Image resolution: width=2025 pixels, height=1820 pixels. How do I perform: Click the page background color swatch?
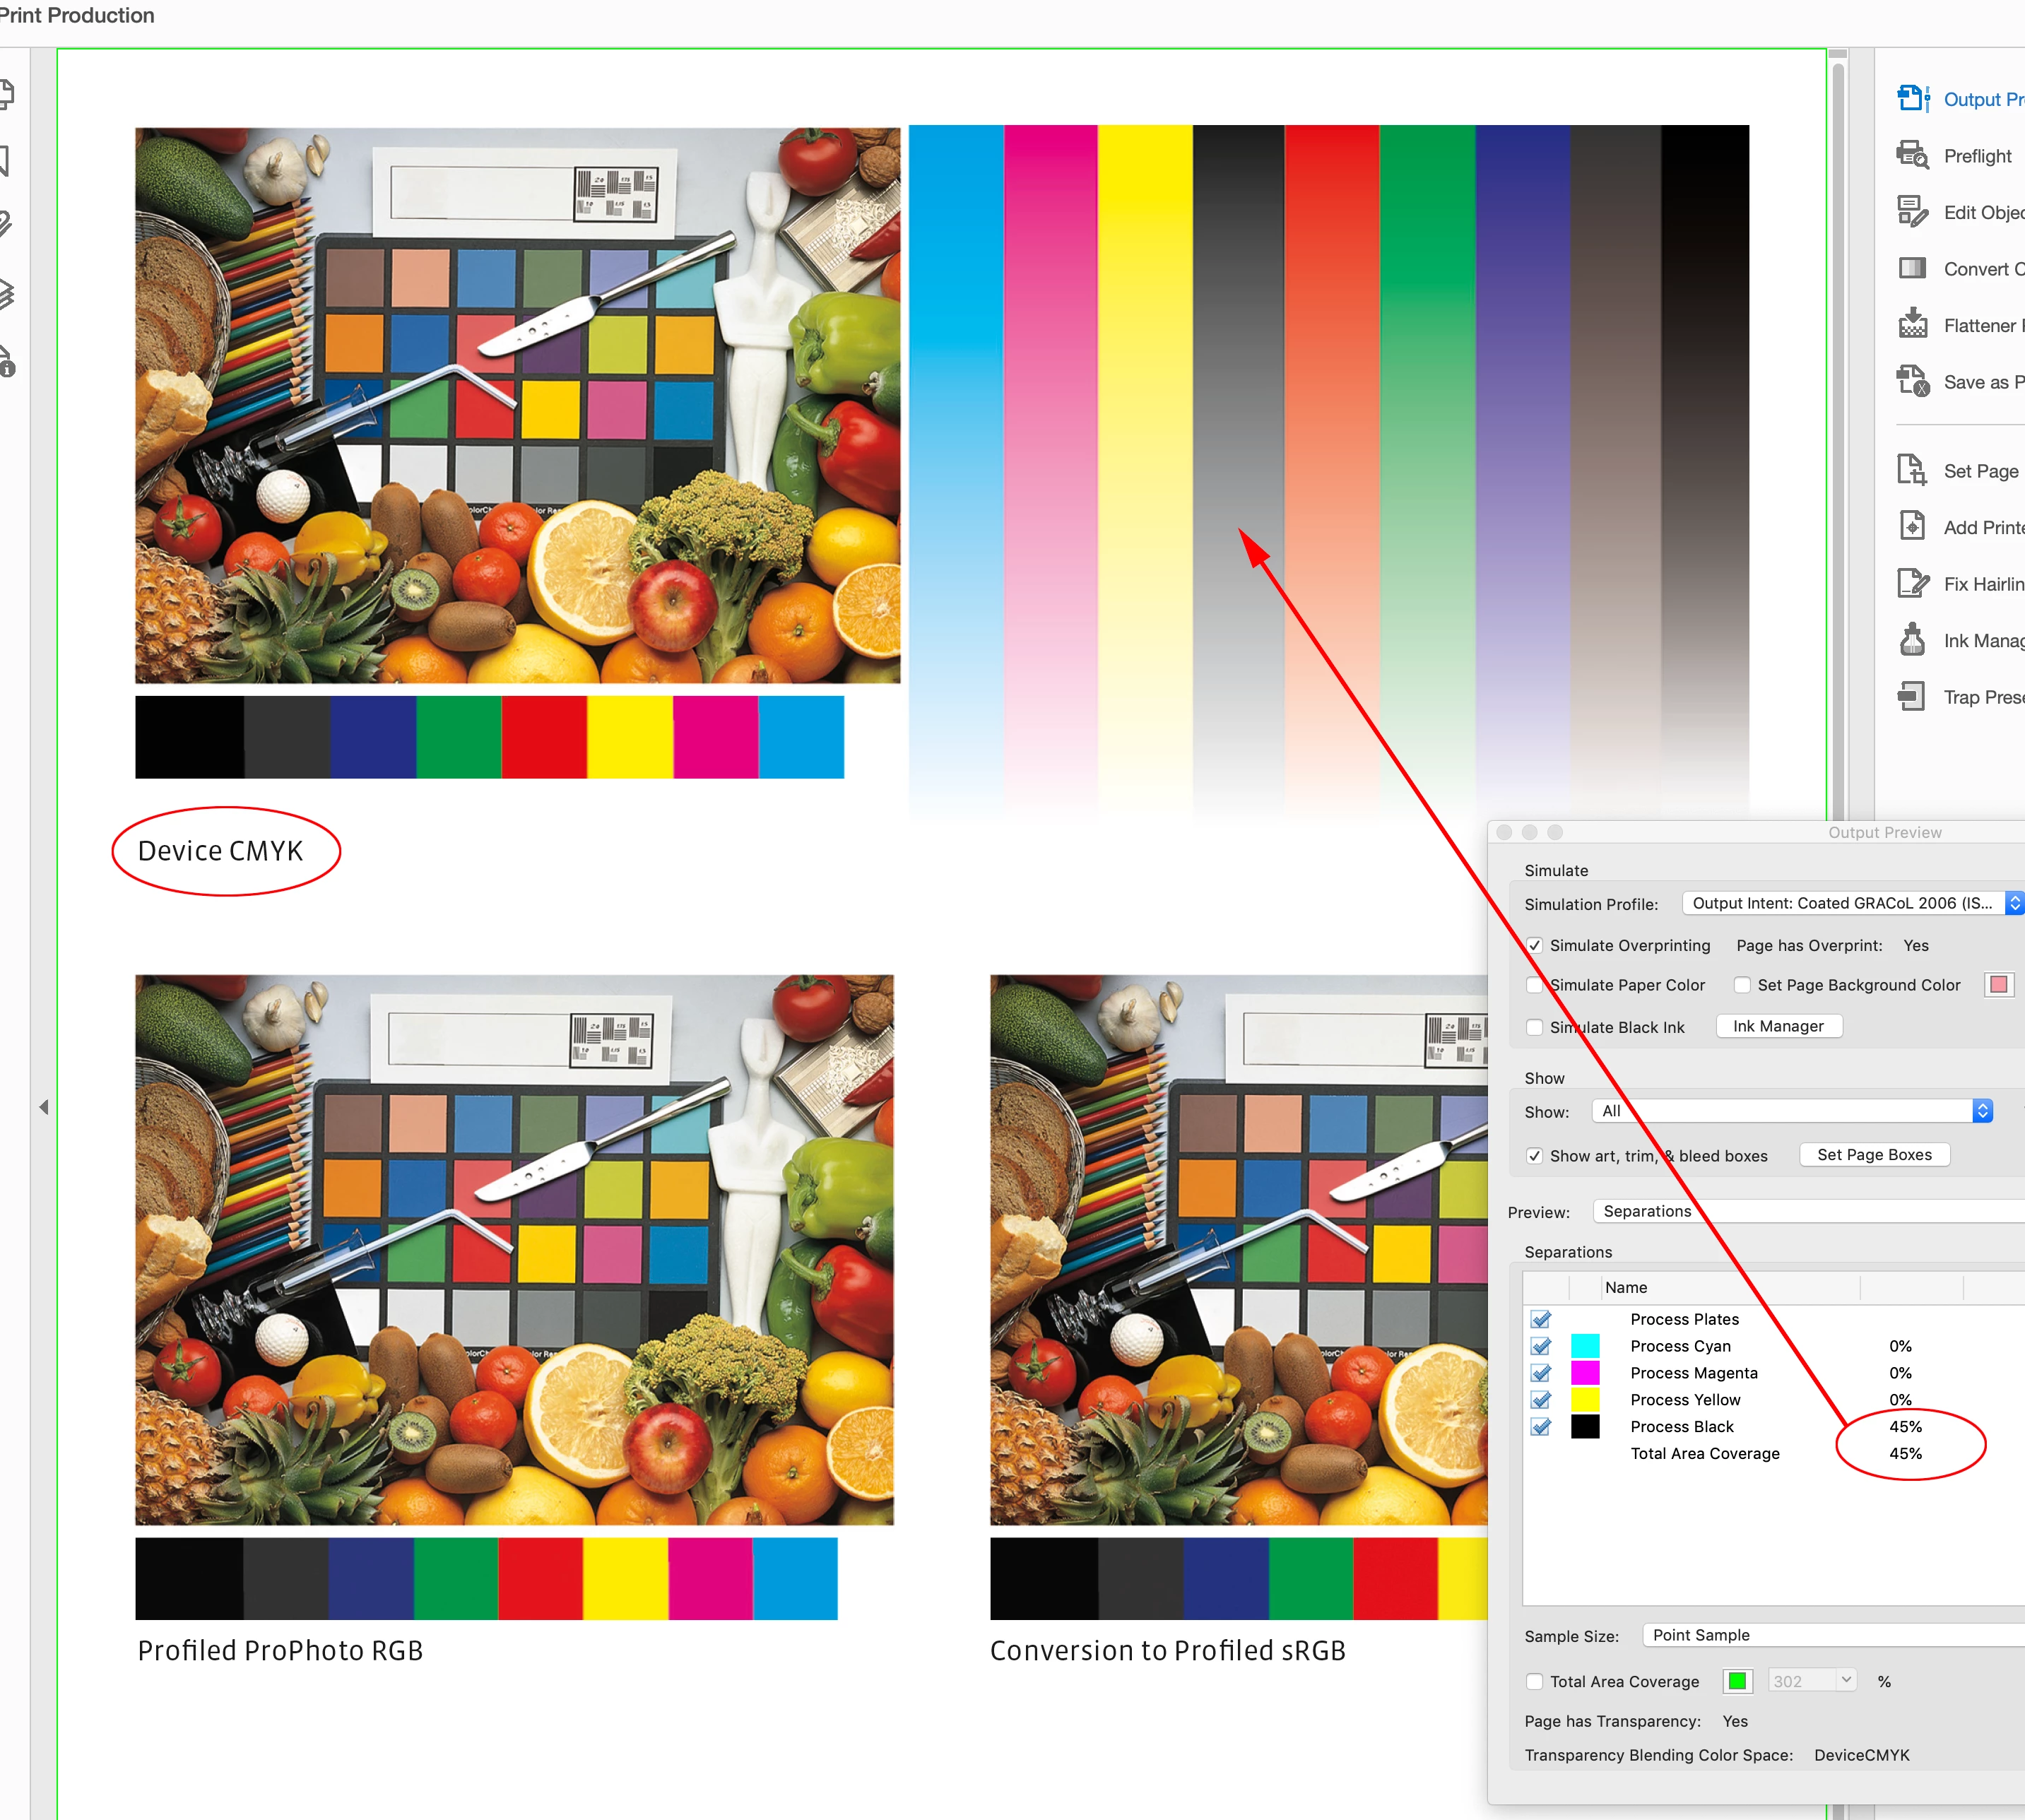click(x=1998, y=985)
